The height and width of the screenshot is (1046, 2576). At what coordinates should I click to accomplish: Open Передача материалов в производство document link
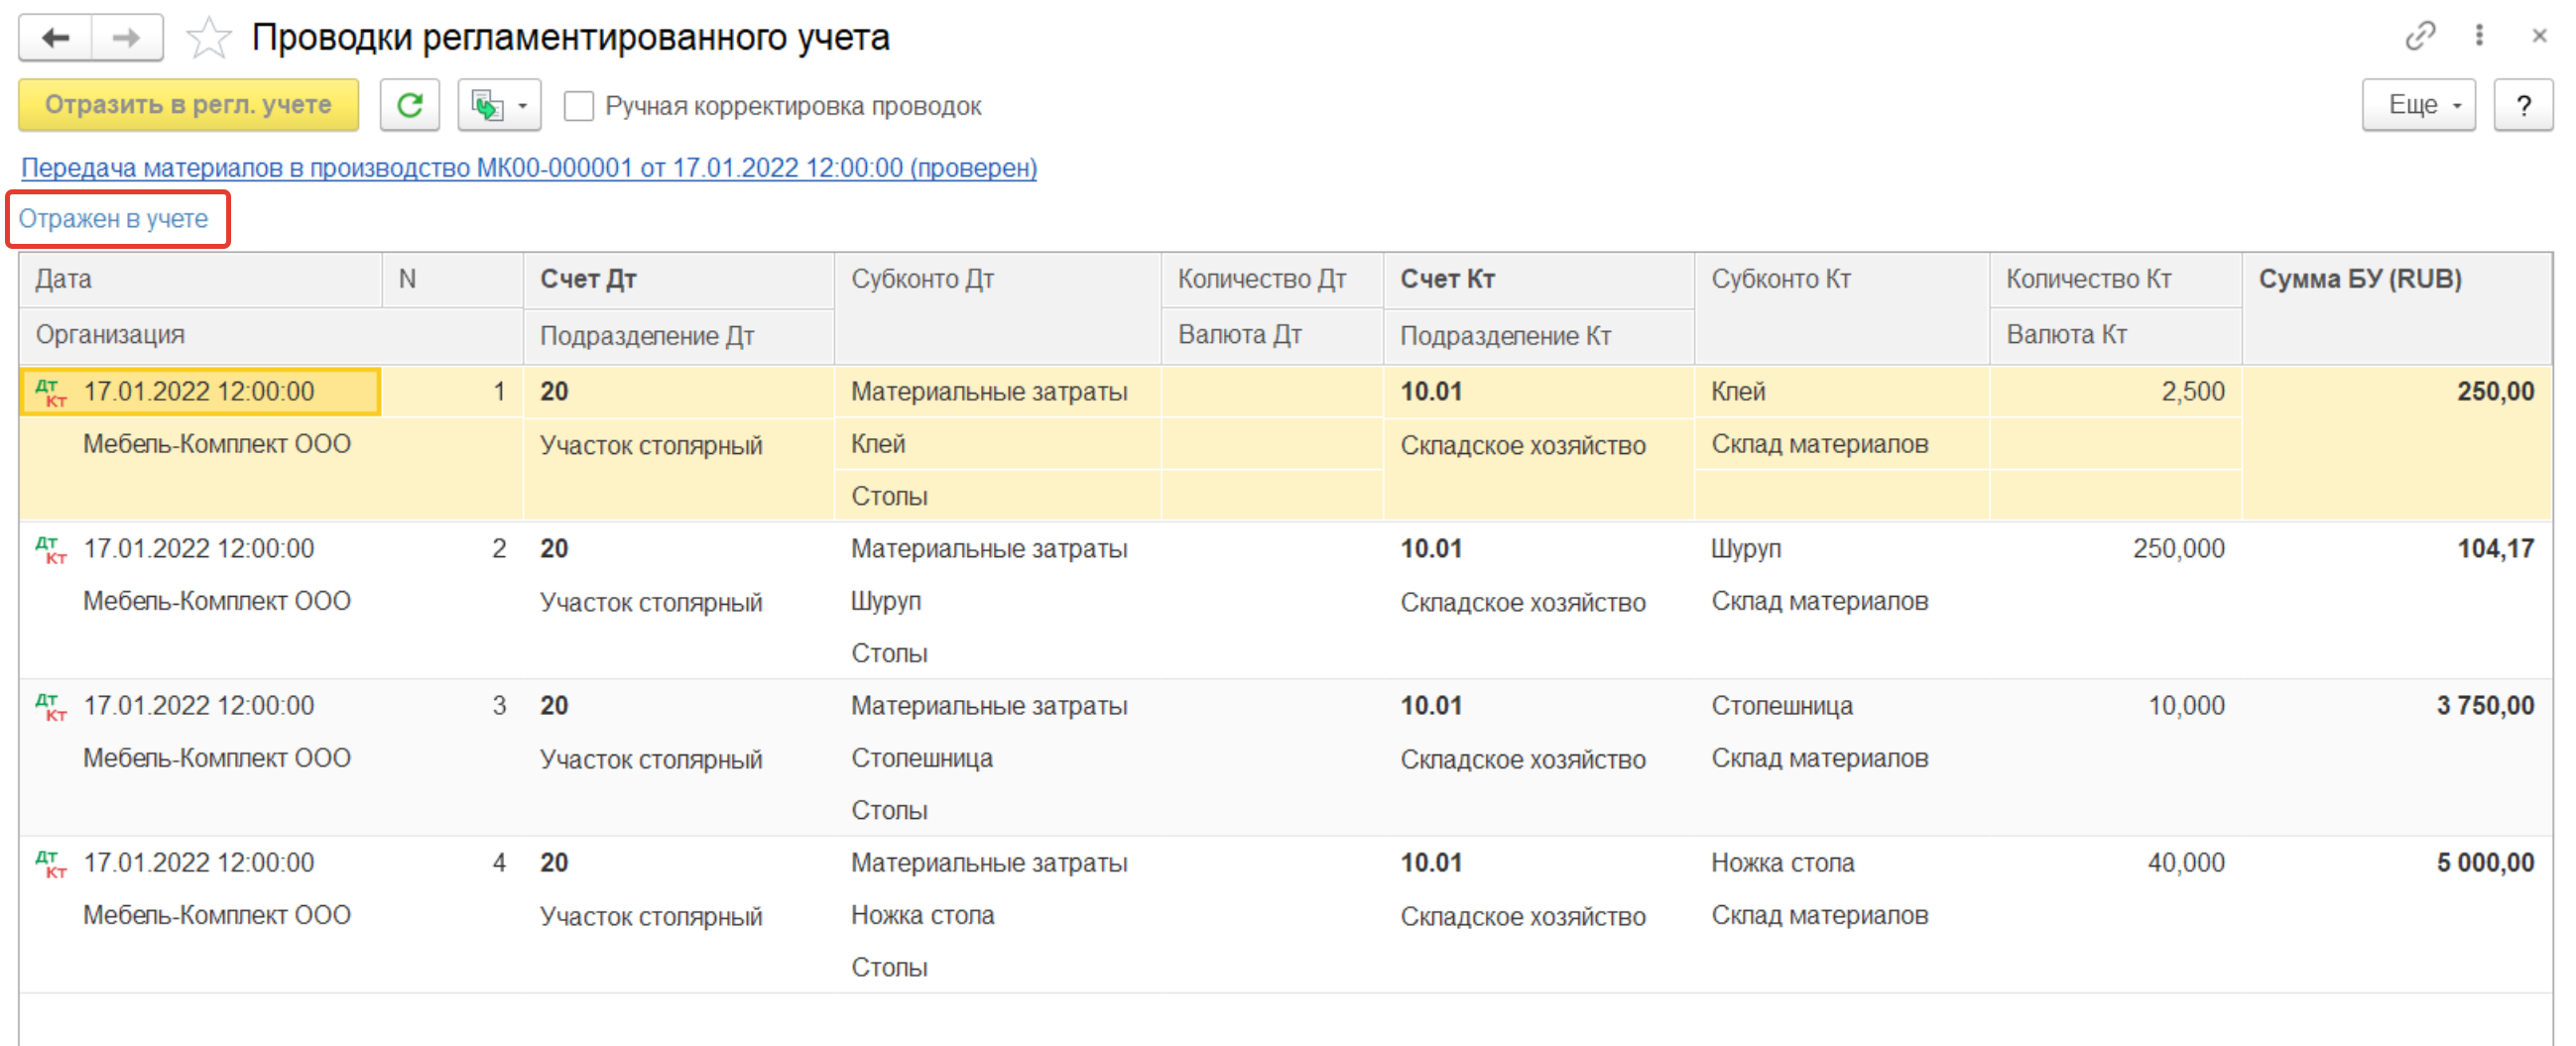coord(529,168)
